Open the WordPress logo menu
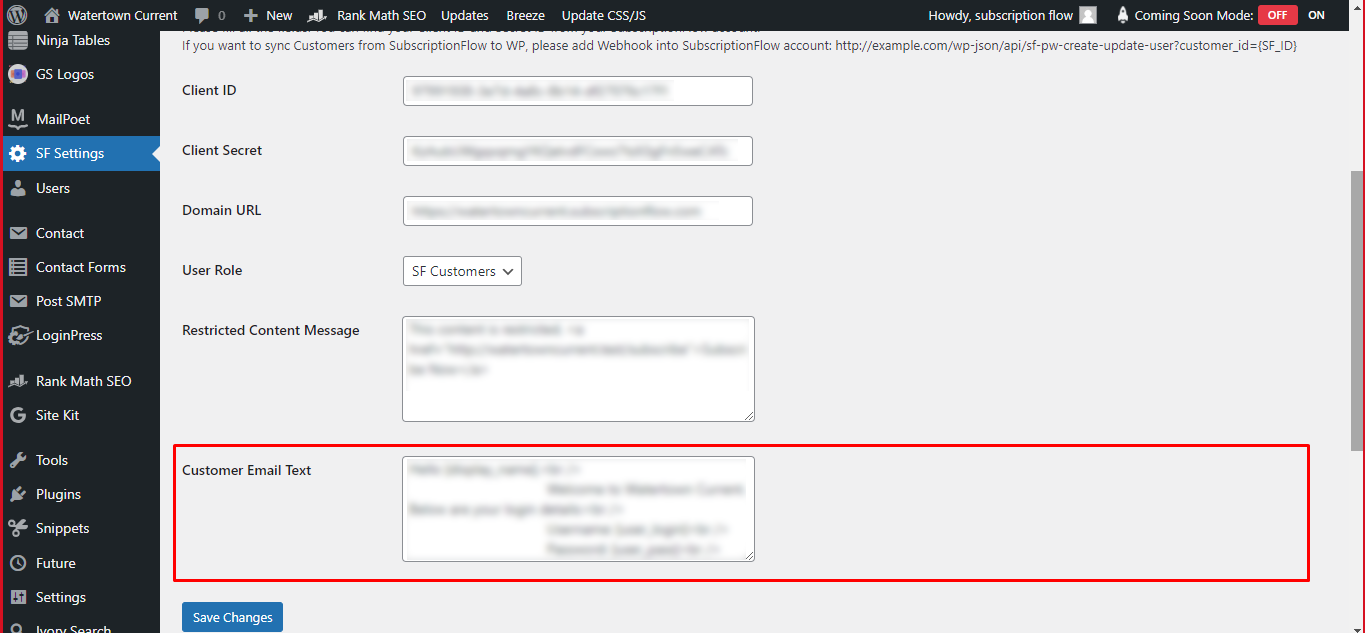The image size is (1365, 633). tap(17, 15)
